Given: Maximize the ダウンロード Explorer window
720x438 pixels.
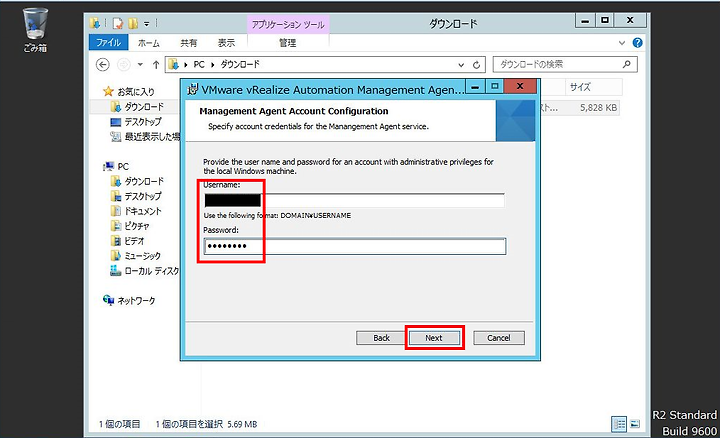Looking at the screenshot, I should click(605, 20).
